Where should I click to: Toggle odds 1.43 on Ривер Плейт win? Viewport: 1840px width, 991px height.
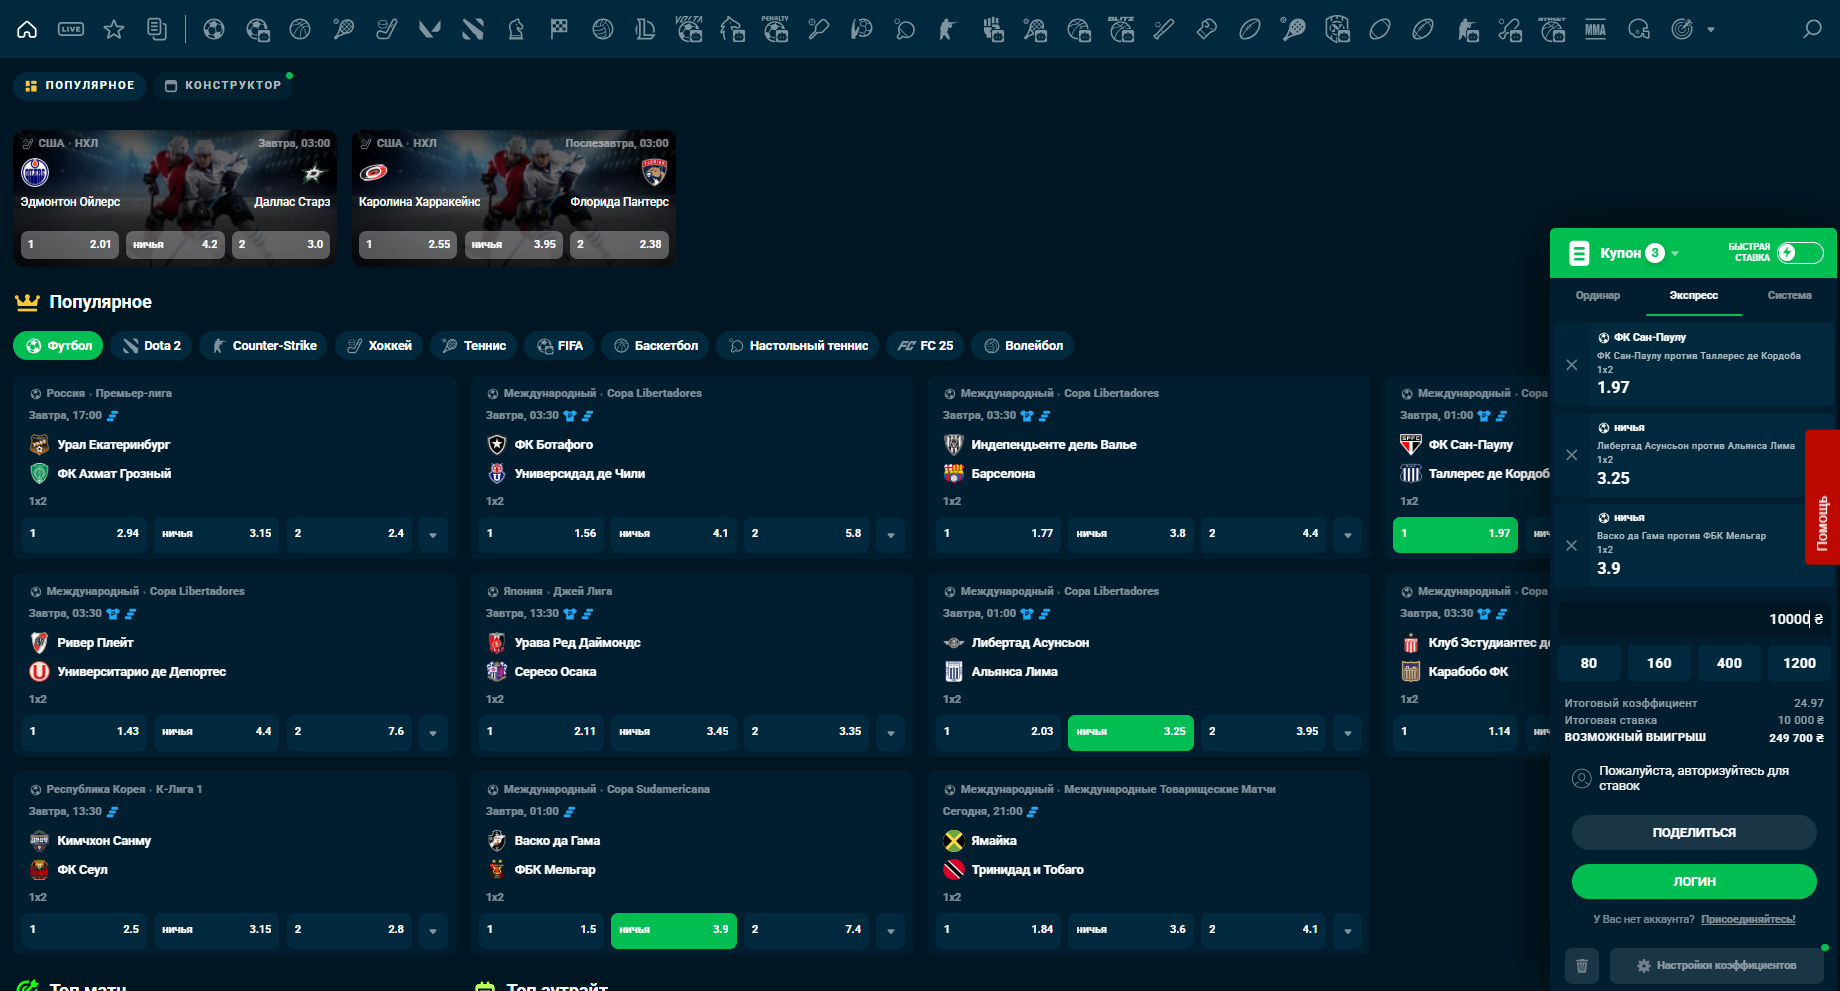84,732
